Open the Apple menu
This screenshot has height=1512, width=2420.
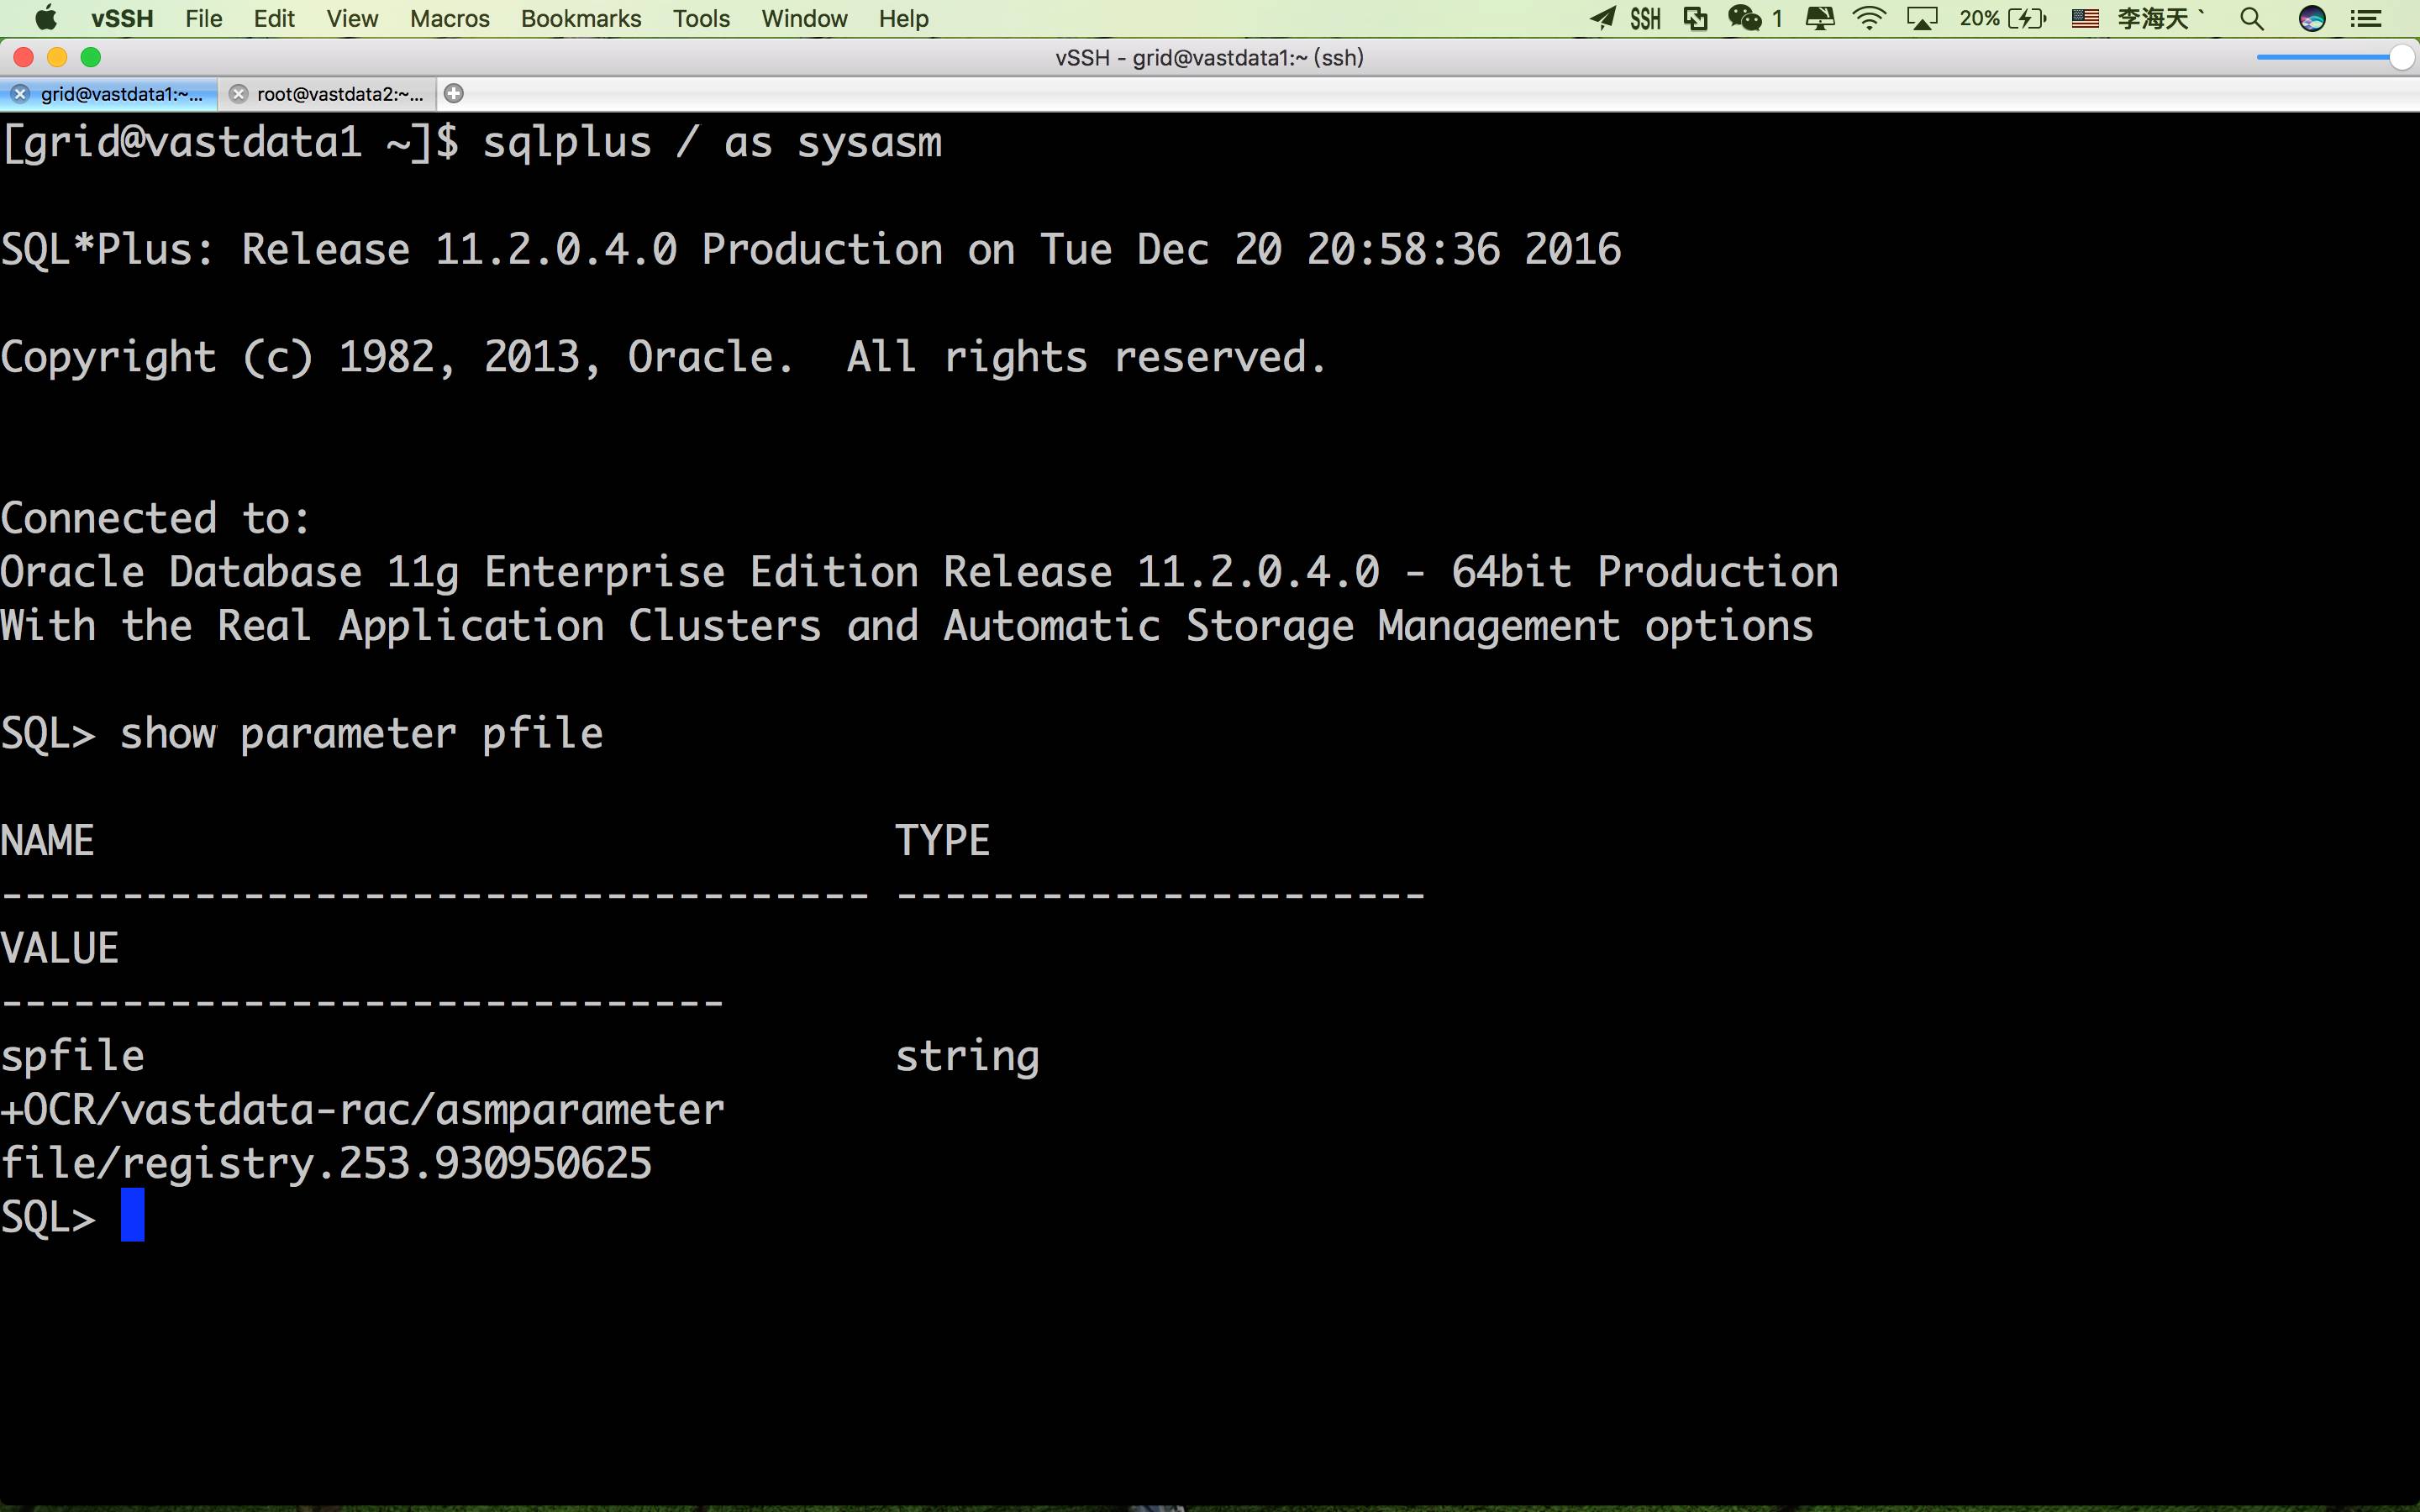(46, 18)
